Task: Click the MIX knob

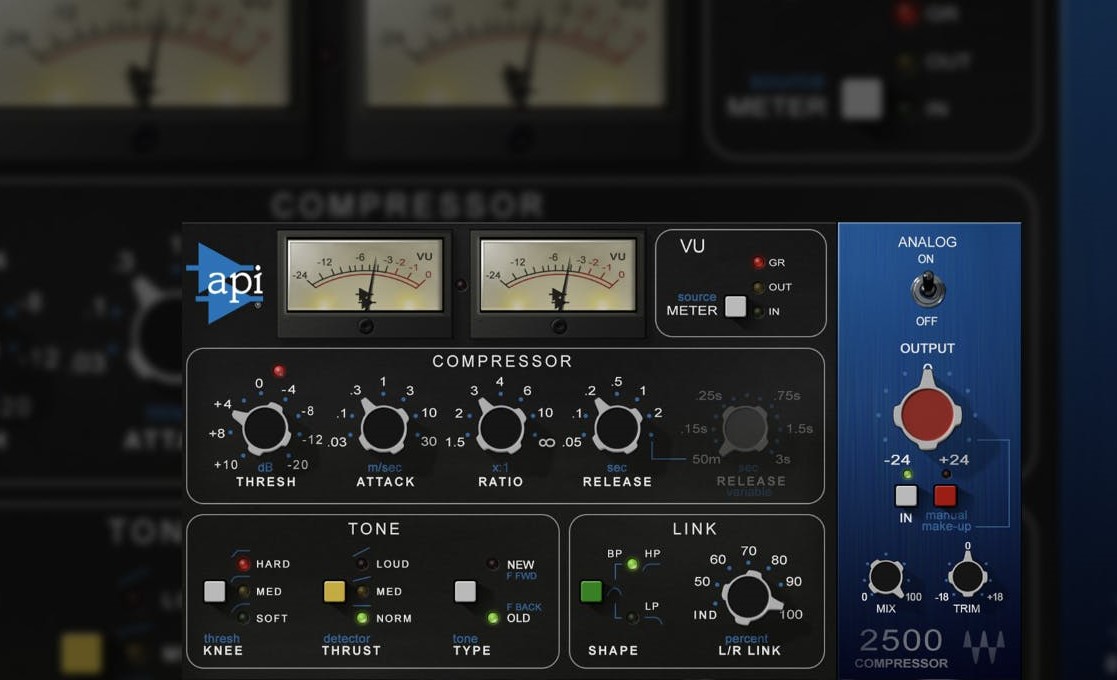Action: click(886, 577)
